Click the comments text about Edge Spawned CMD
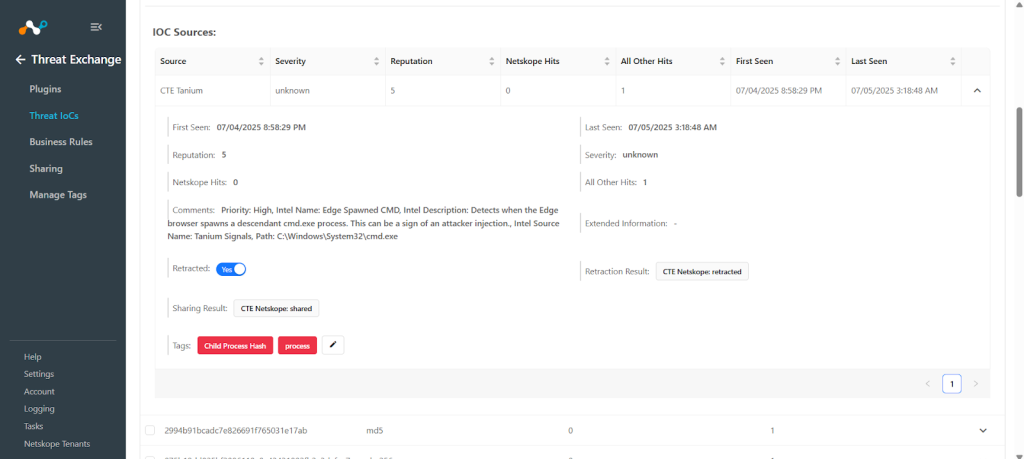Screen dimensions: 1024x459 point(366,223)
